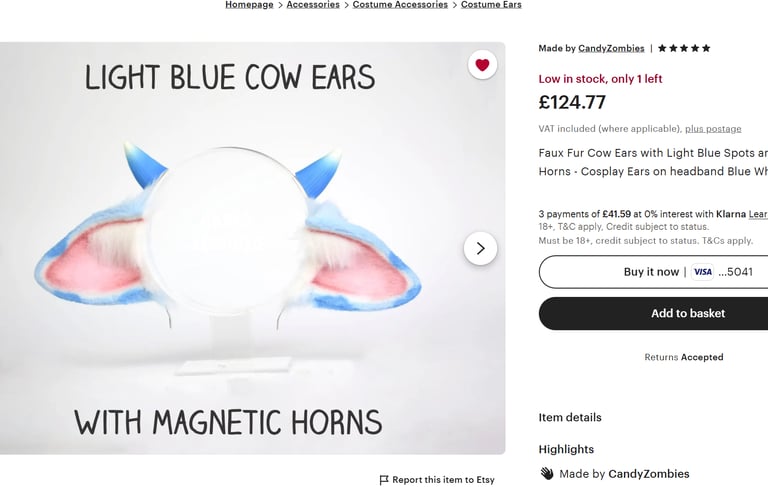Screen dimensions: 768x487
Task: Open Costume Ears breadcrumb
Action: click(x=491, y=4)
